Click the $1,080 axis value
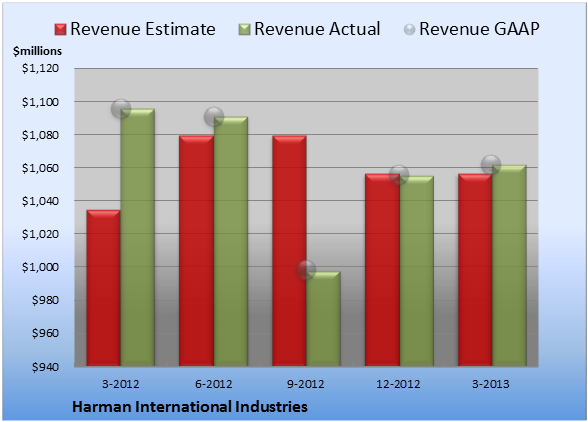Image resolution: width=588 pixels, height=422 pixels. click(40, 135)
